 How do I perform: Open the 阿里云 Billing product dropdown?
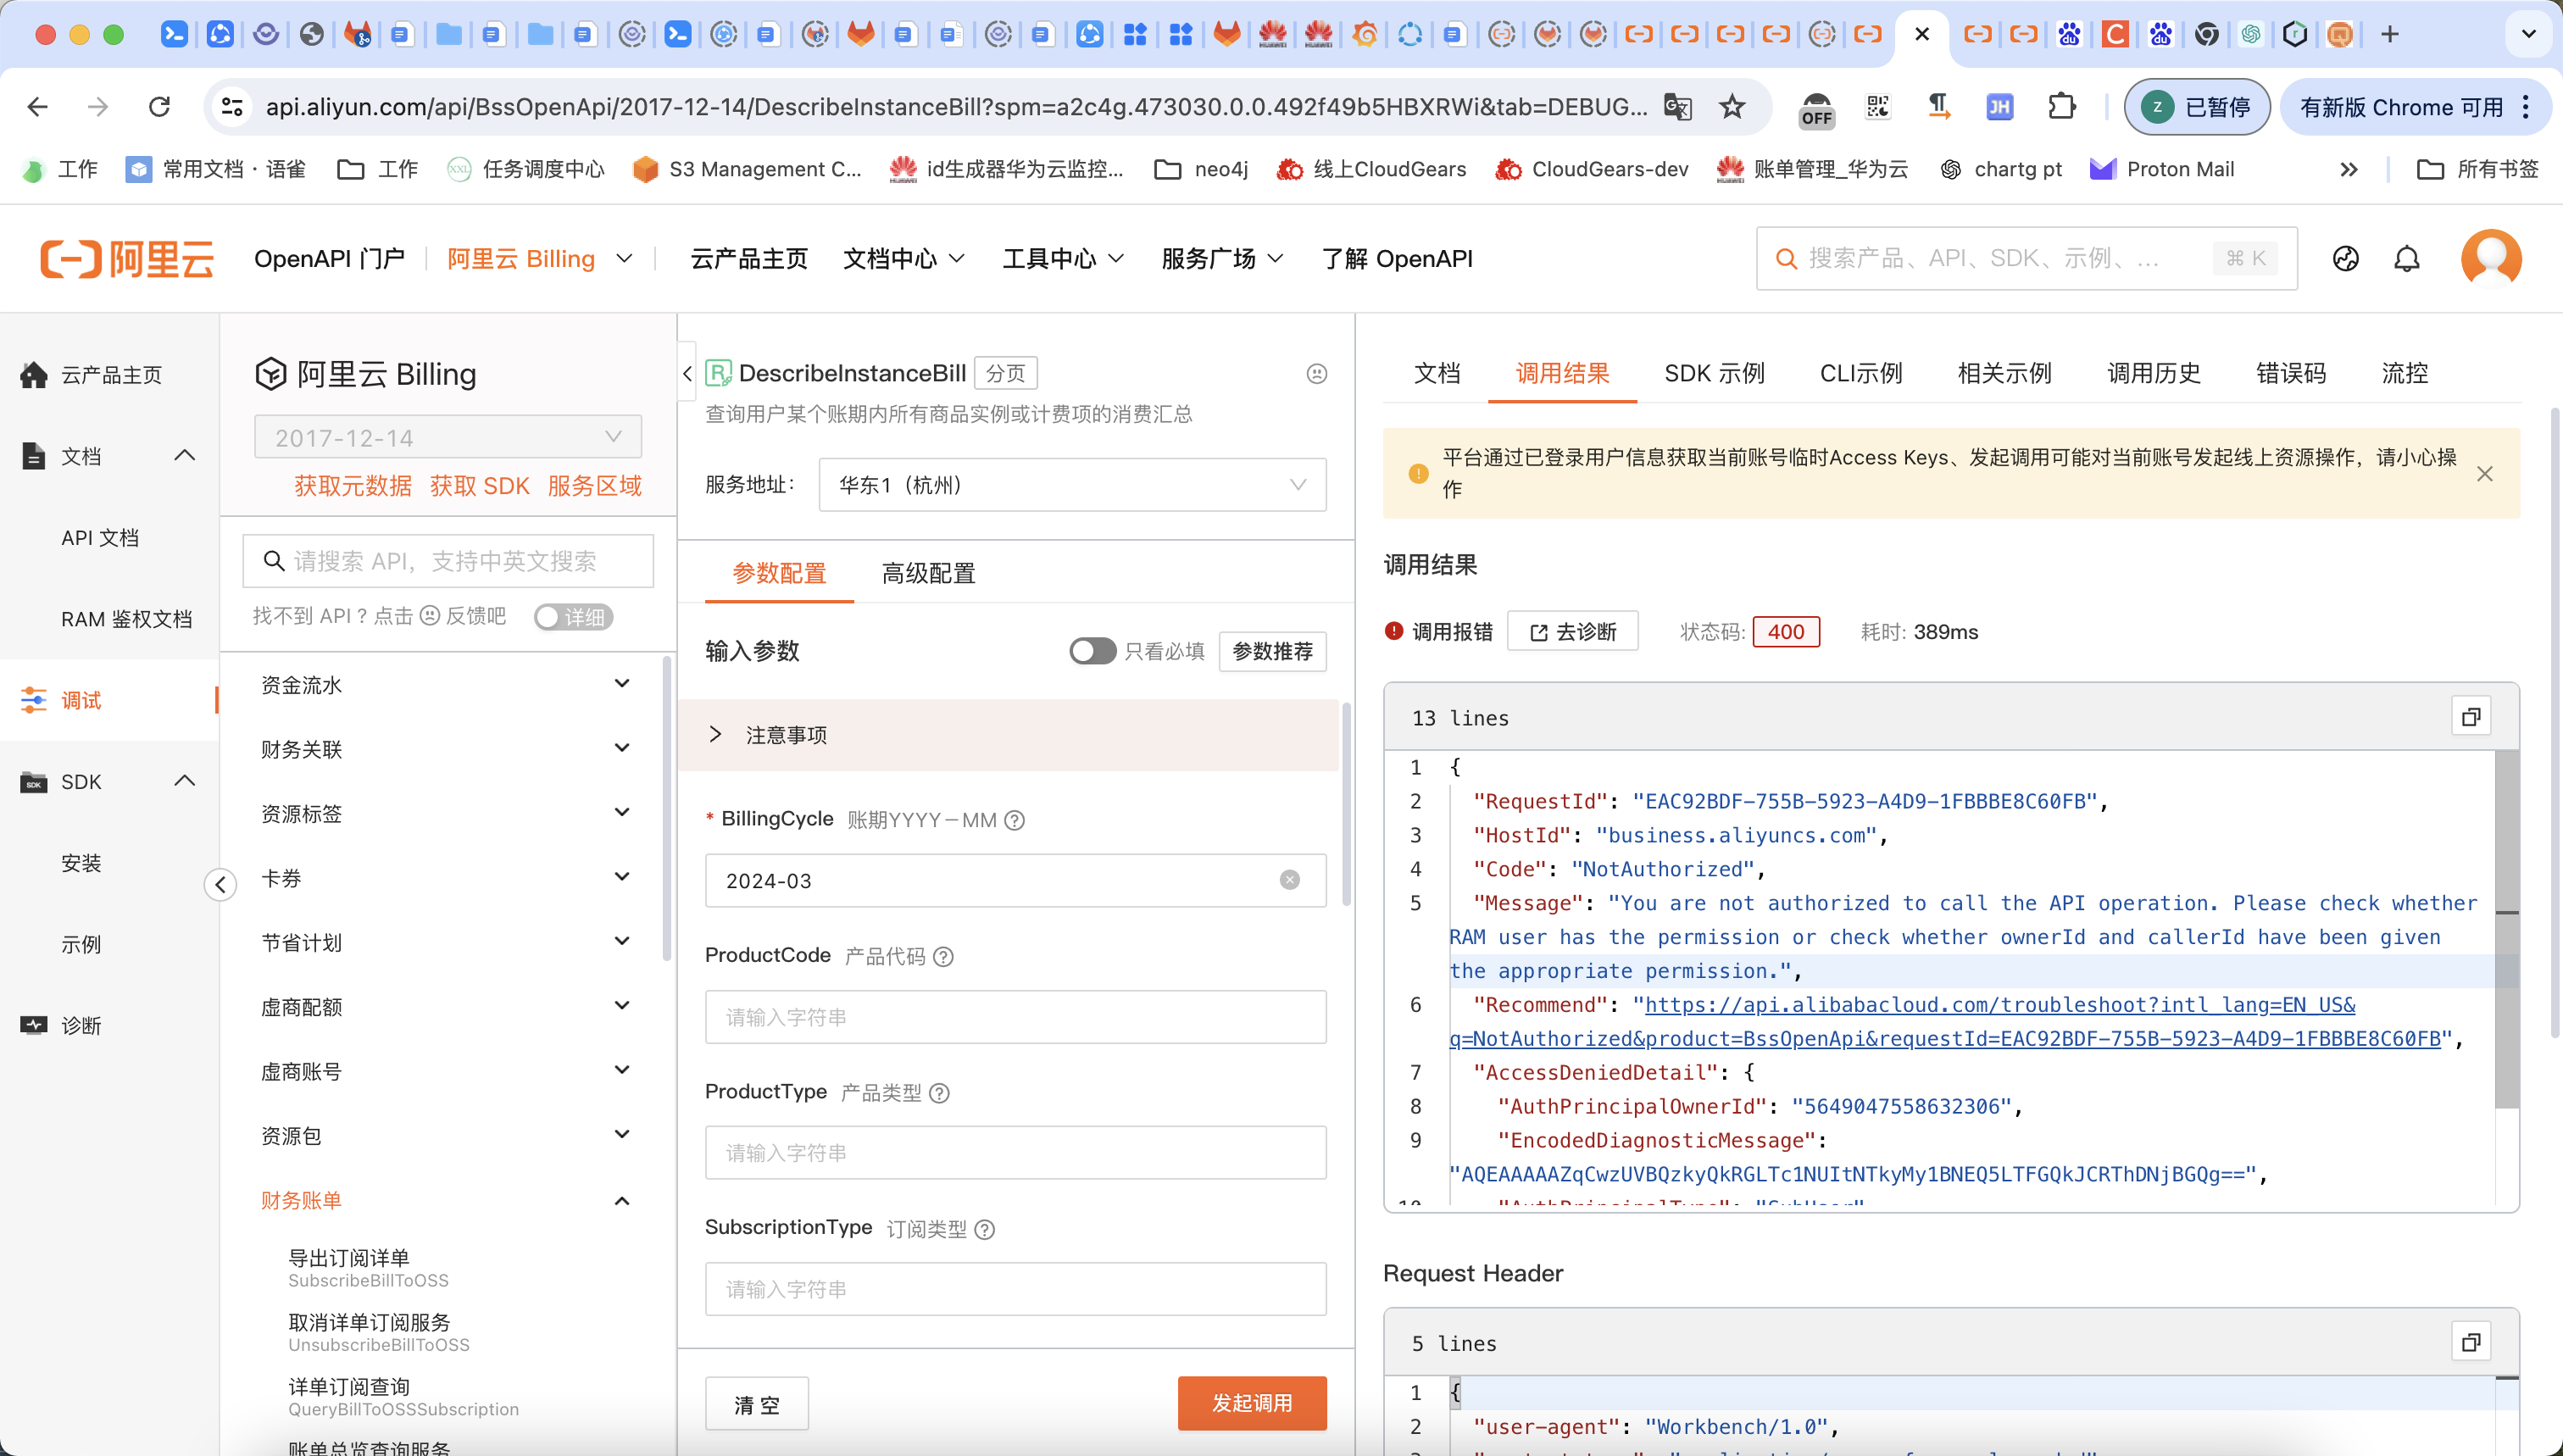coord(540,259)
